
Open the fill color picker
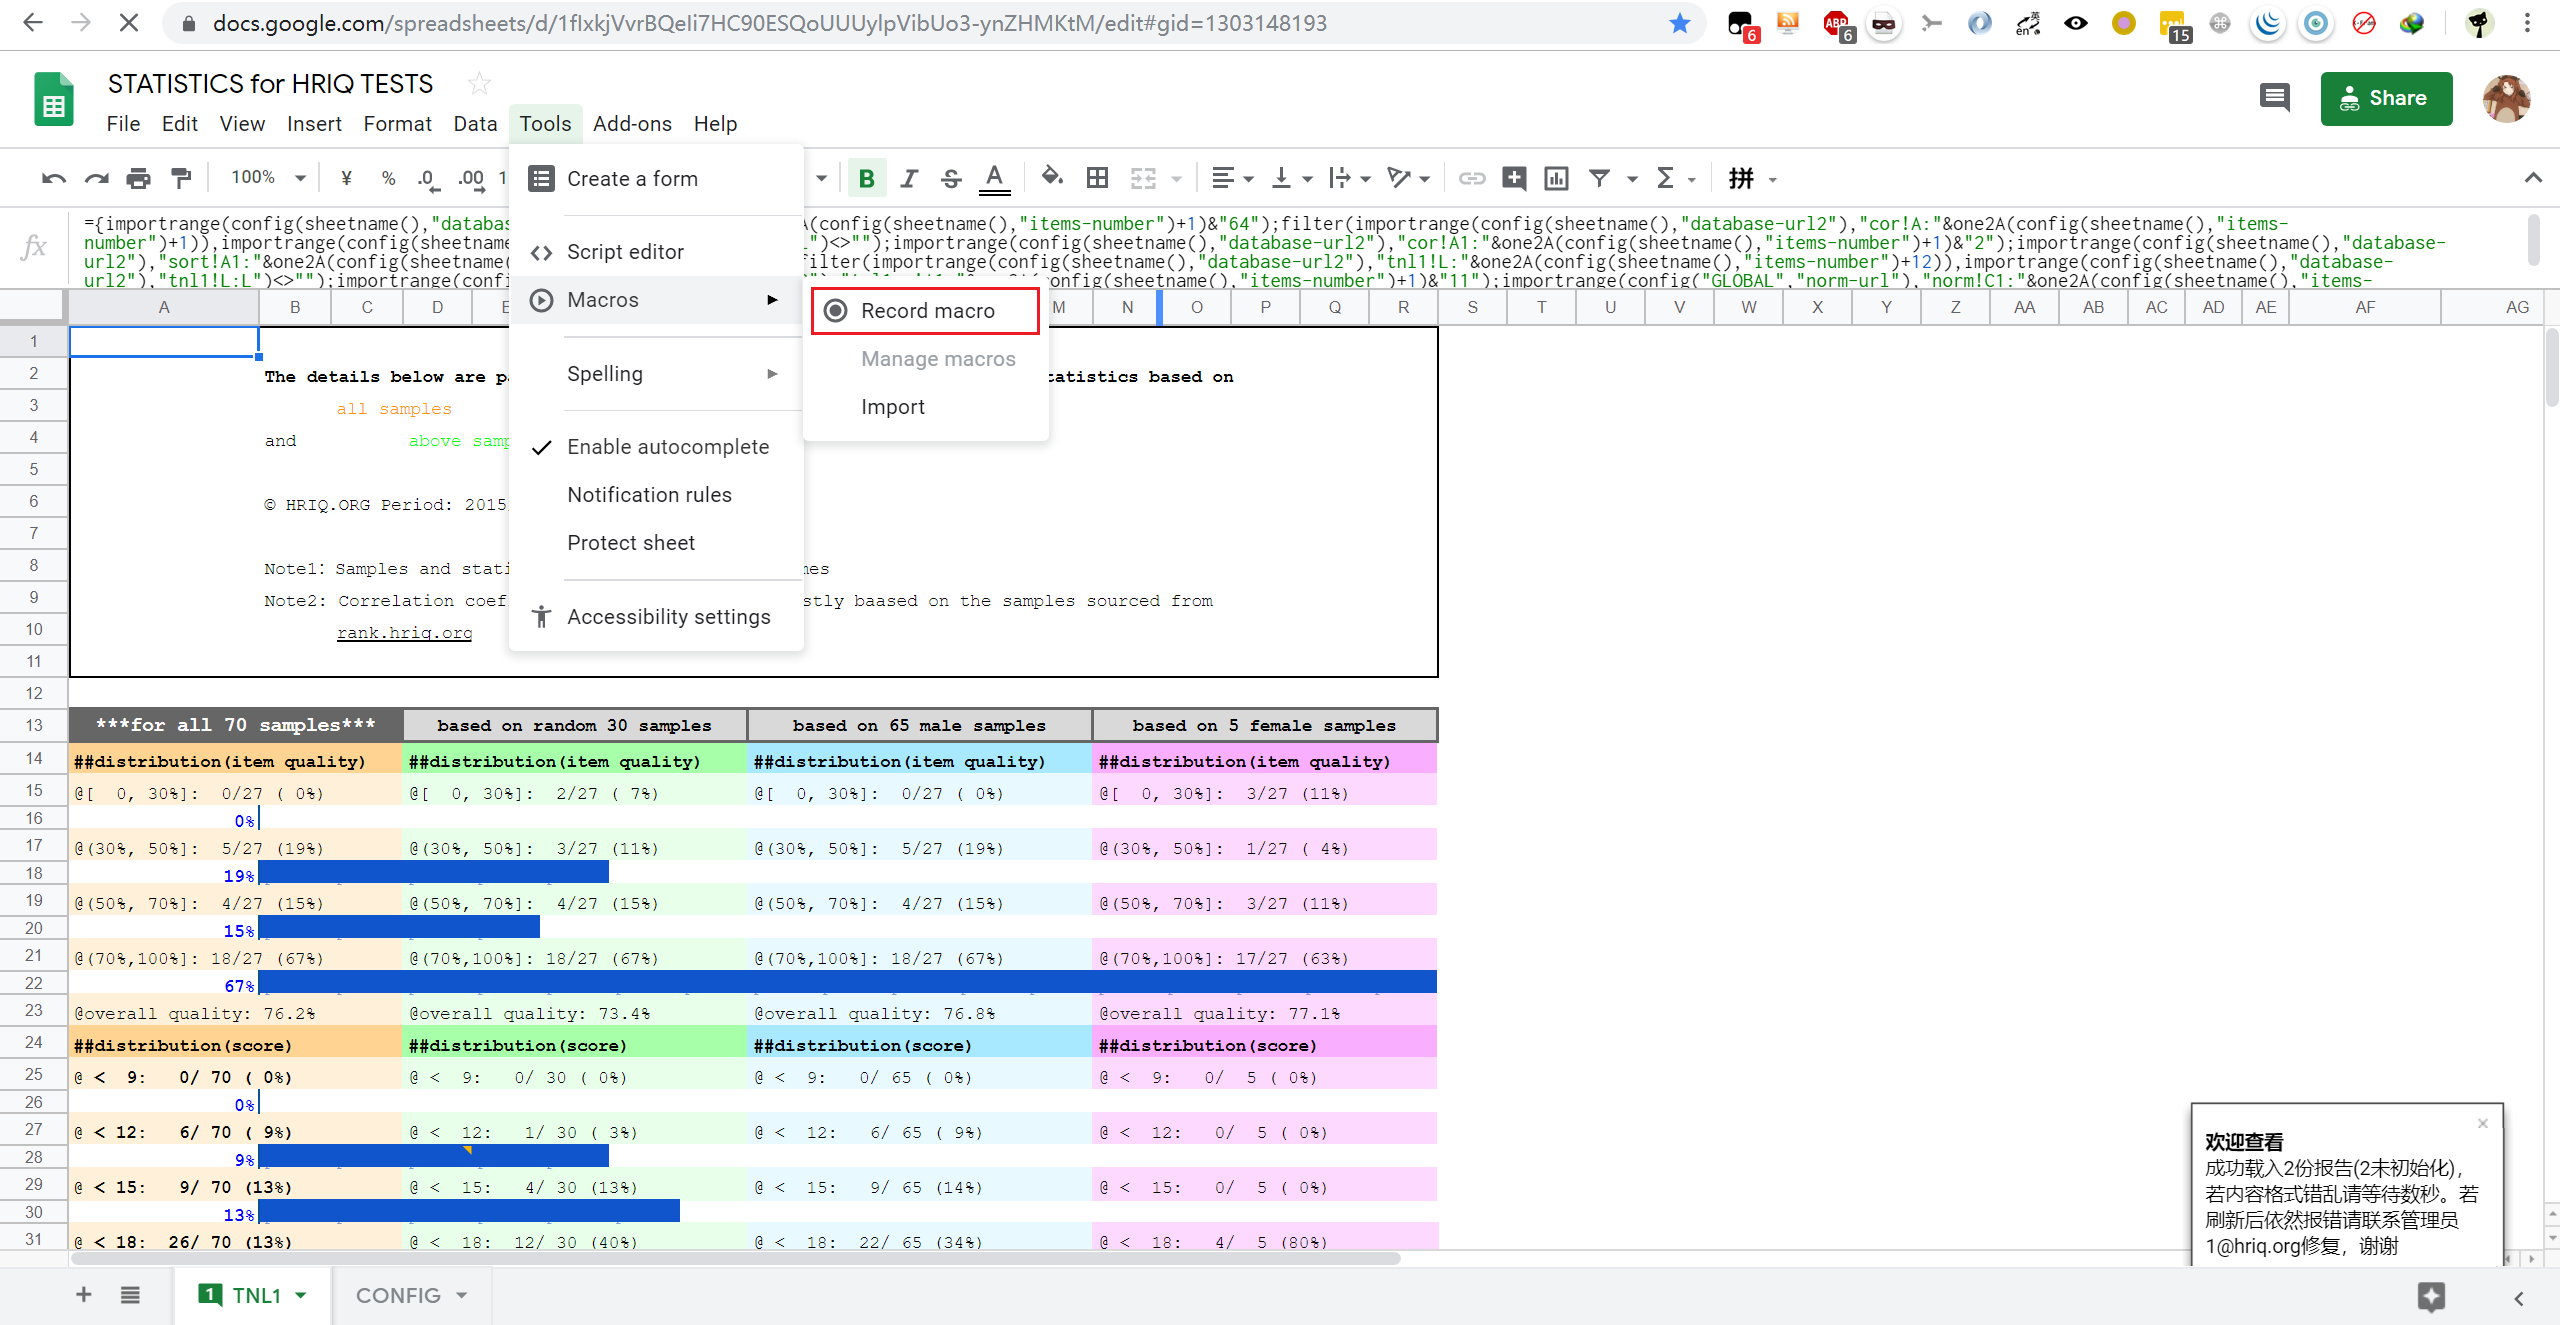(x=1050, y=178)
